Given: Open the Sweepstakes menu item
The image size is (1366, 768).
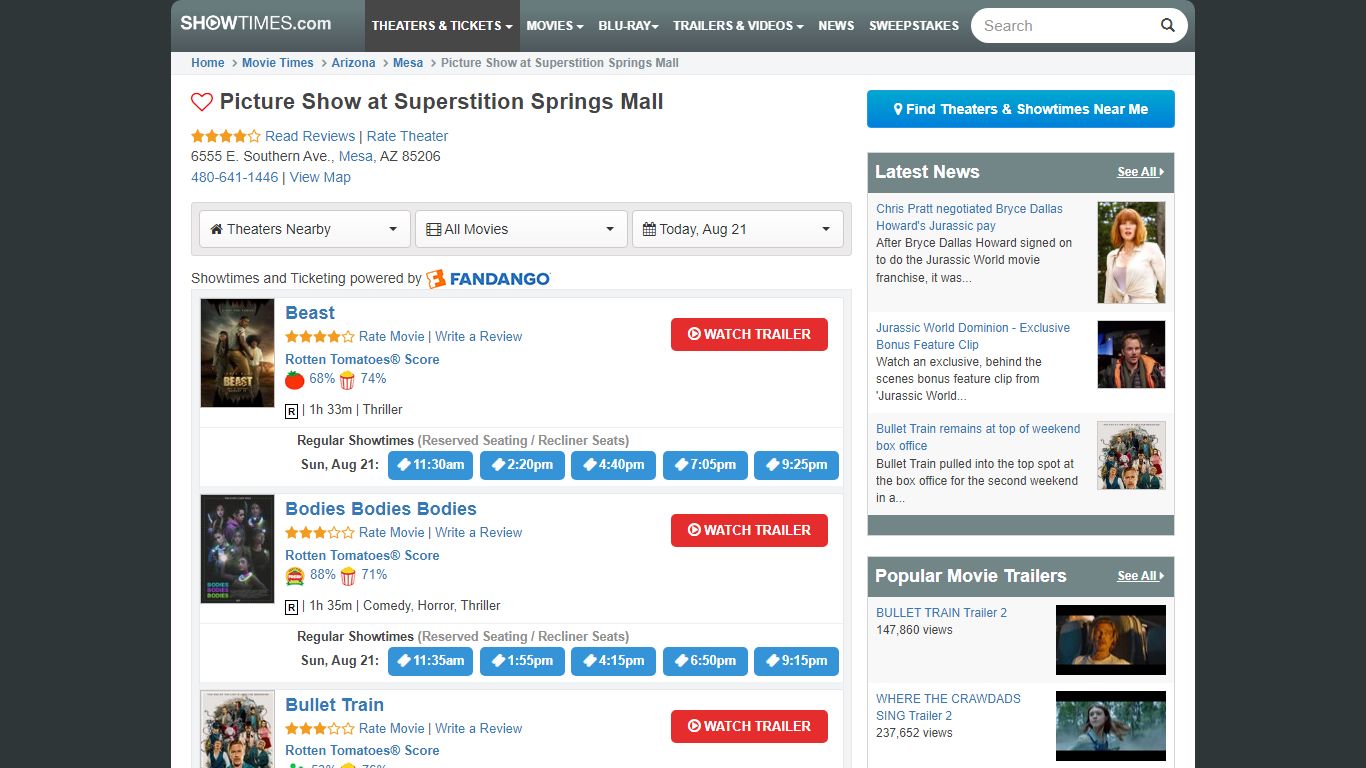Looking at the screenshot, I should (x=914, y=26).
